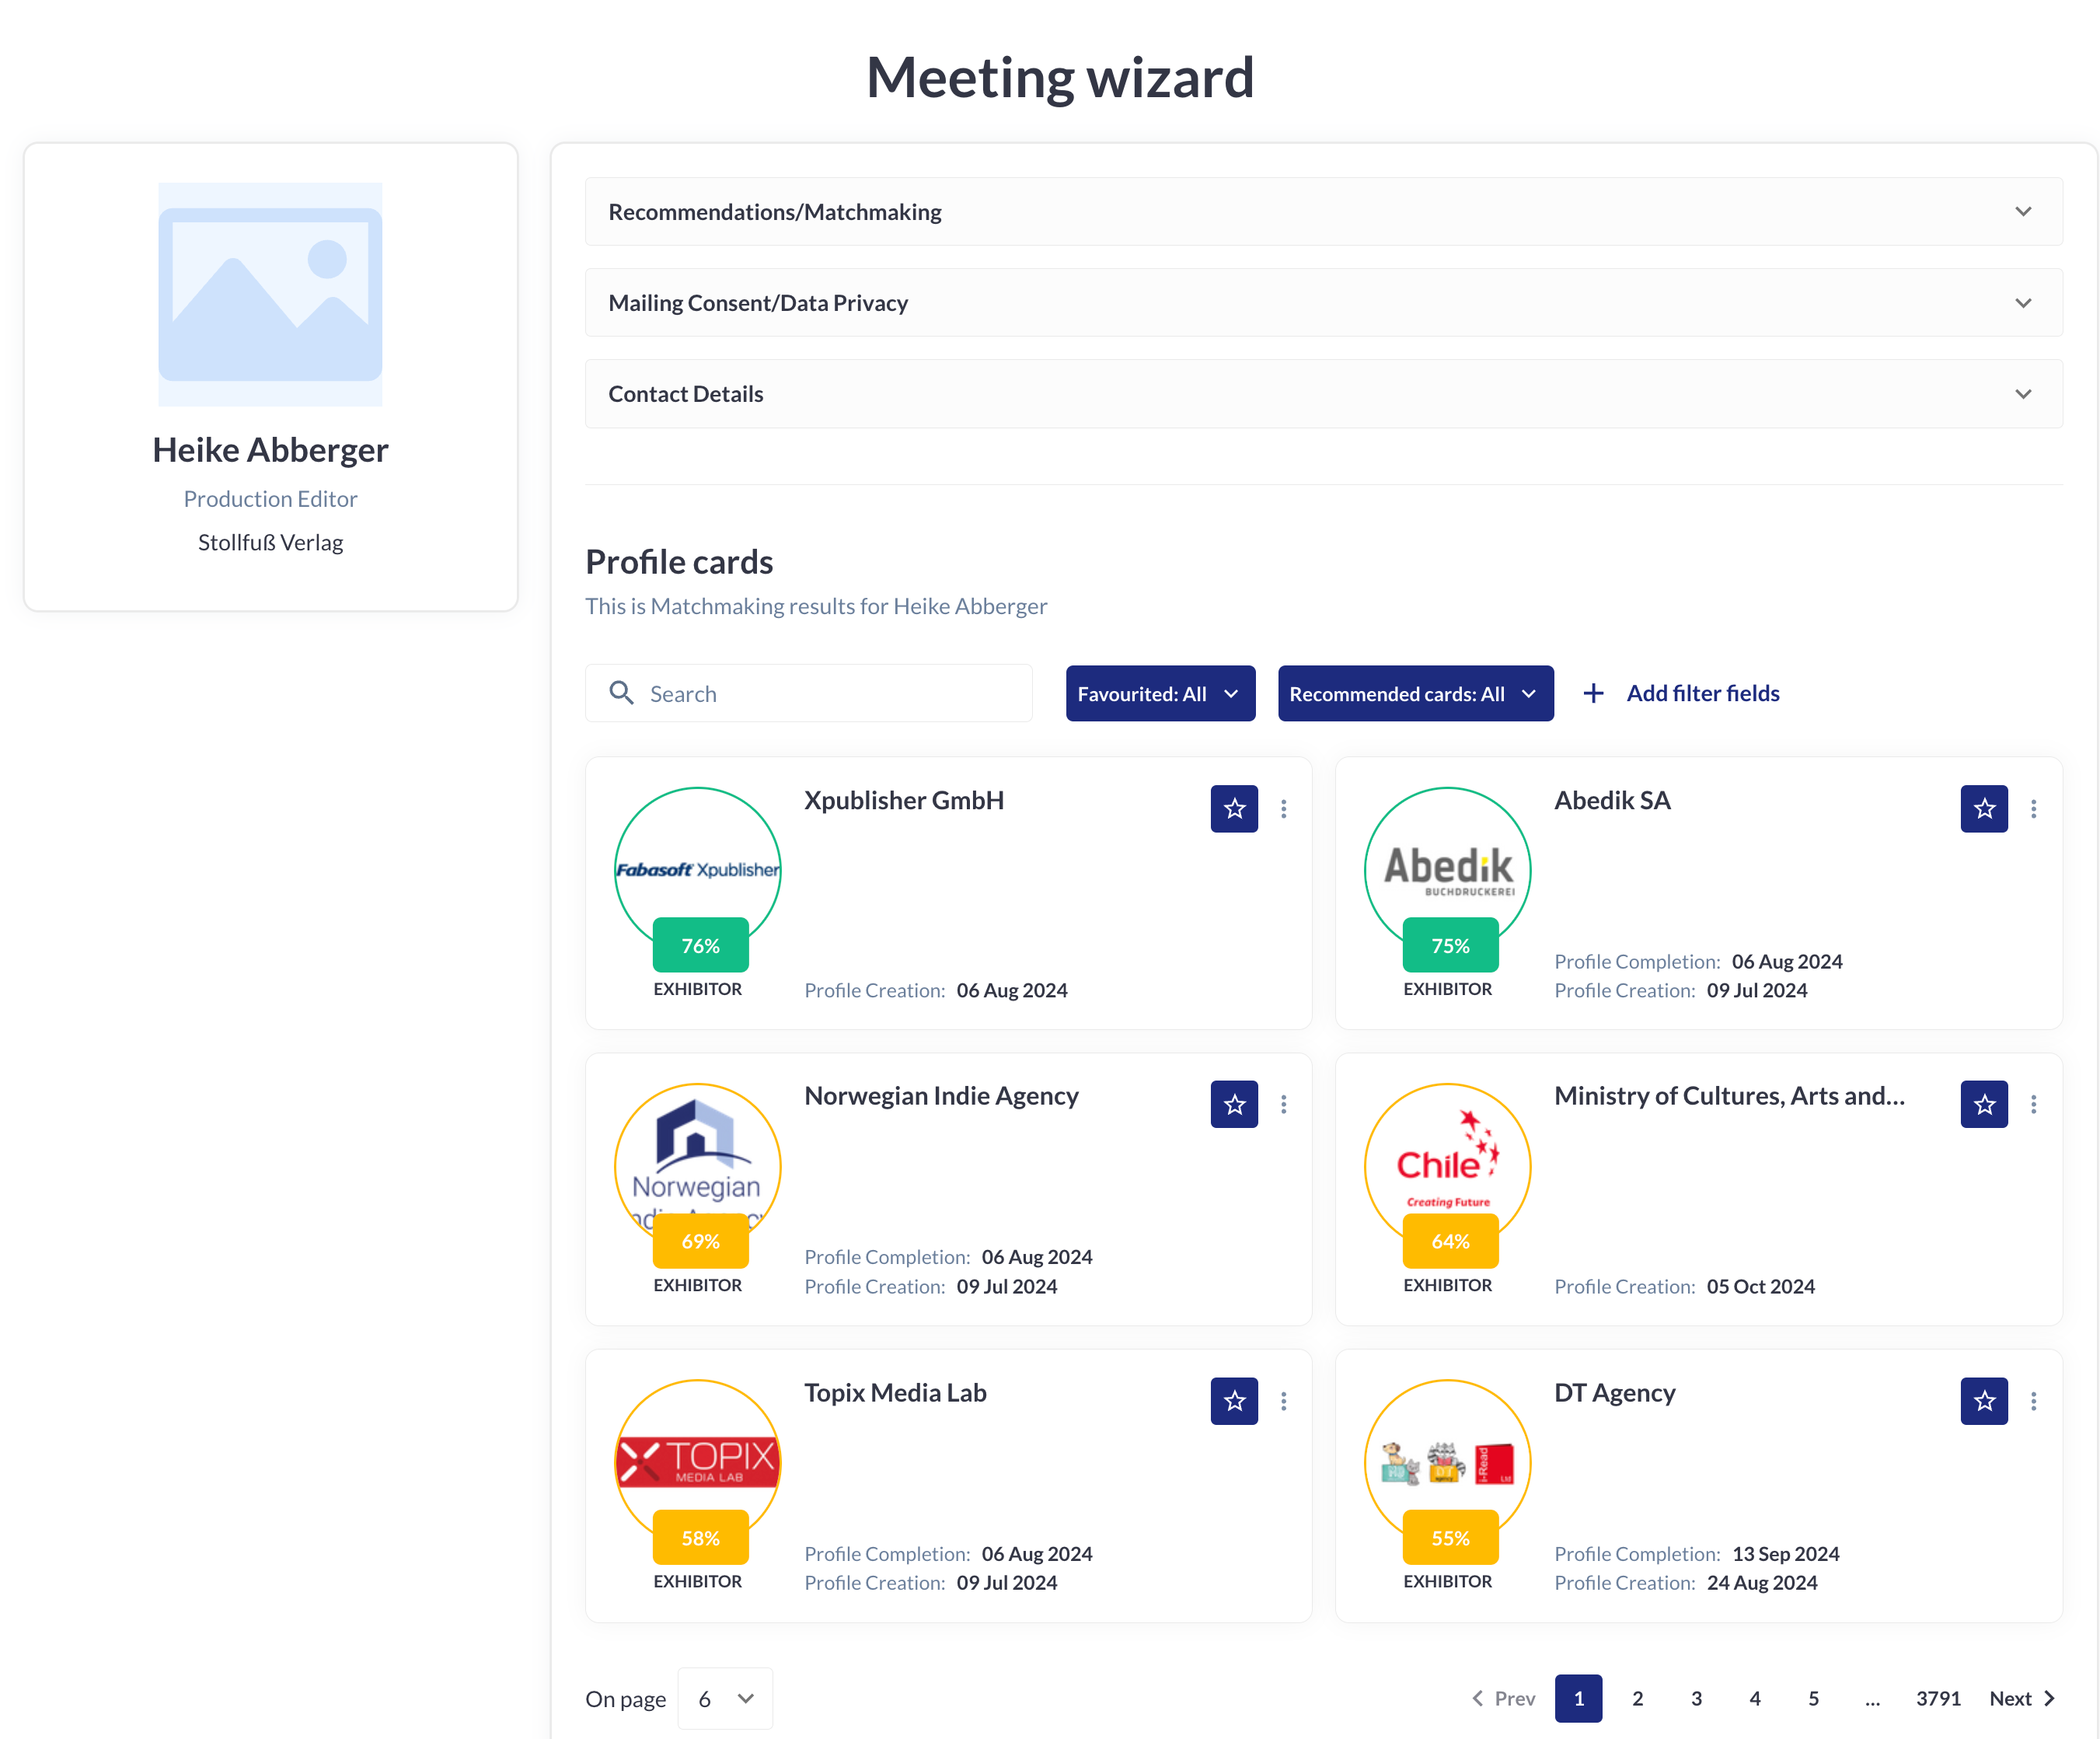Open three-dot menu on DT Agency card
Screen dimensions: 2100x1739
point(2033,1401)
